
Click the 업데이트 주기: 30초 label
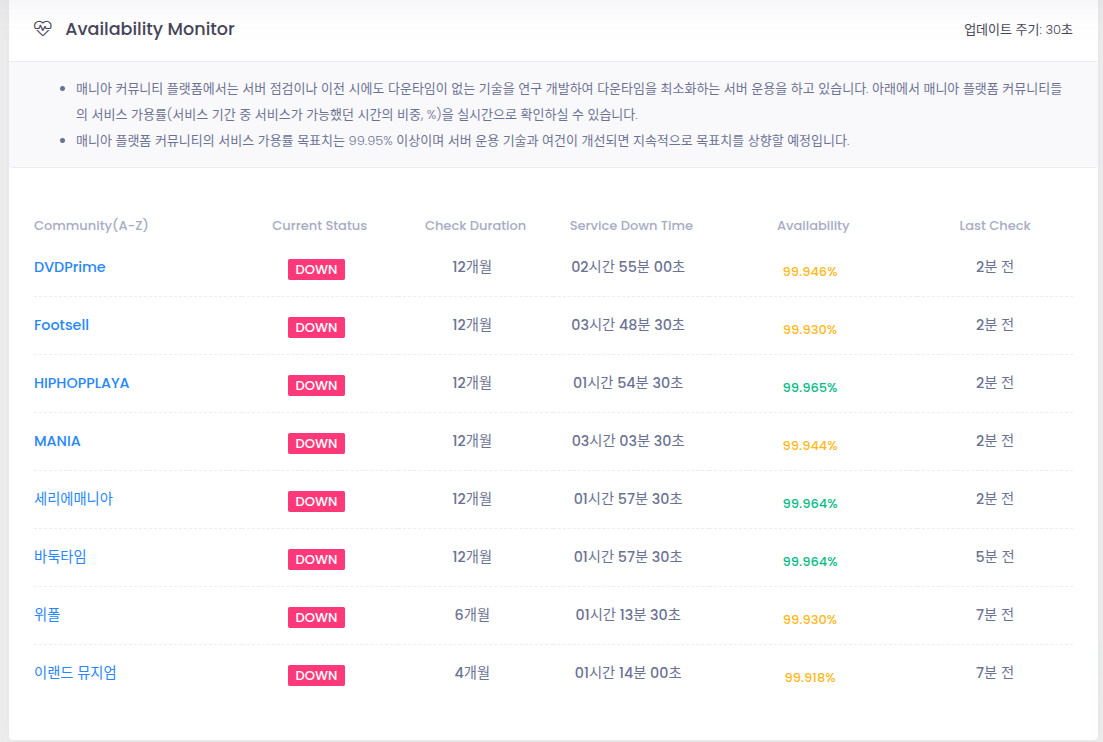coord(1018,30)
